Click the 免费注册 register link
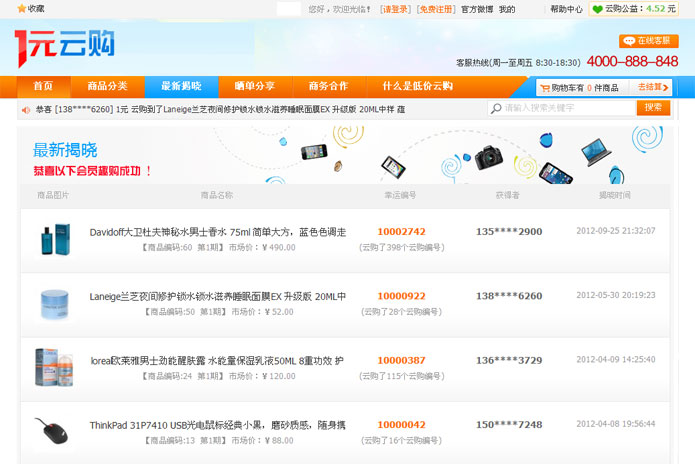Screen dimensions: 695x464 click(436, 9)
